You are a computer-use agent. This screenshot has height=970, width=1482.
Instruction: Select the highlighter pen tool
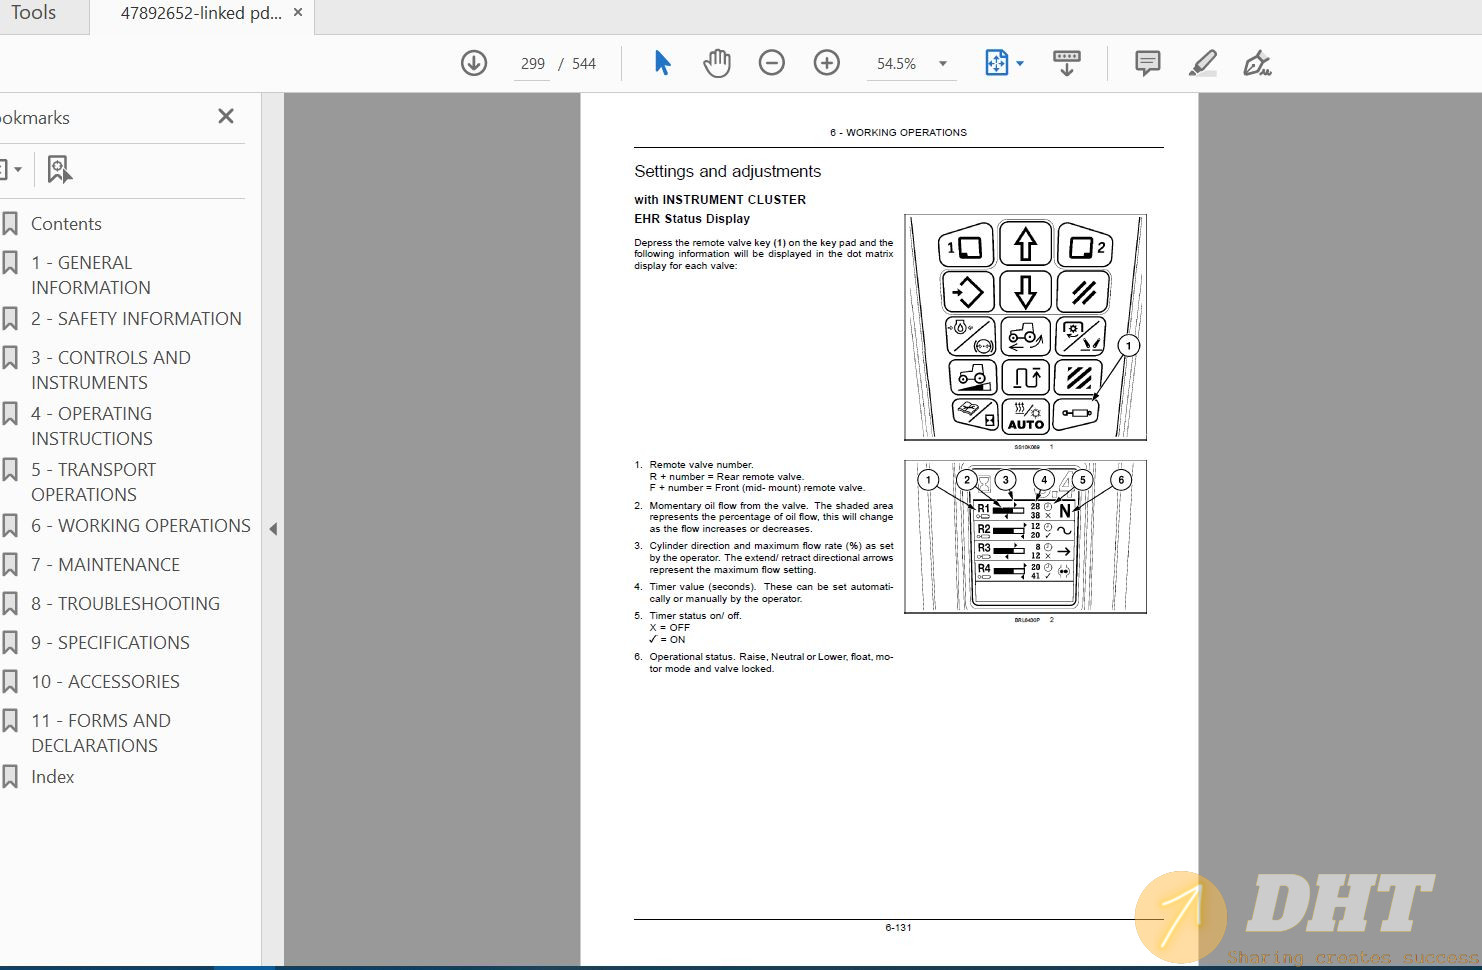click(x=1202, y=63)
